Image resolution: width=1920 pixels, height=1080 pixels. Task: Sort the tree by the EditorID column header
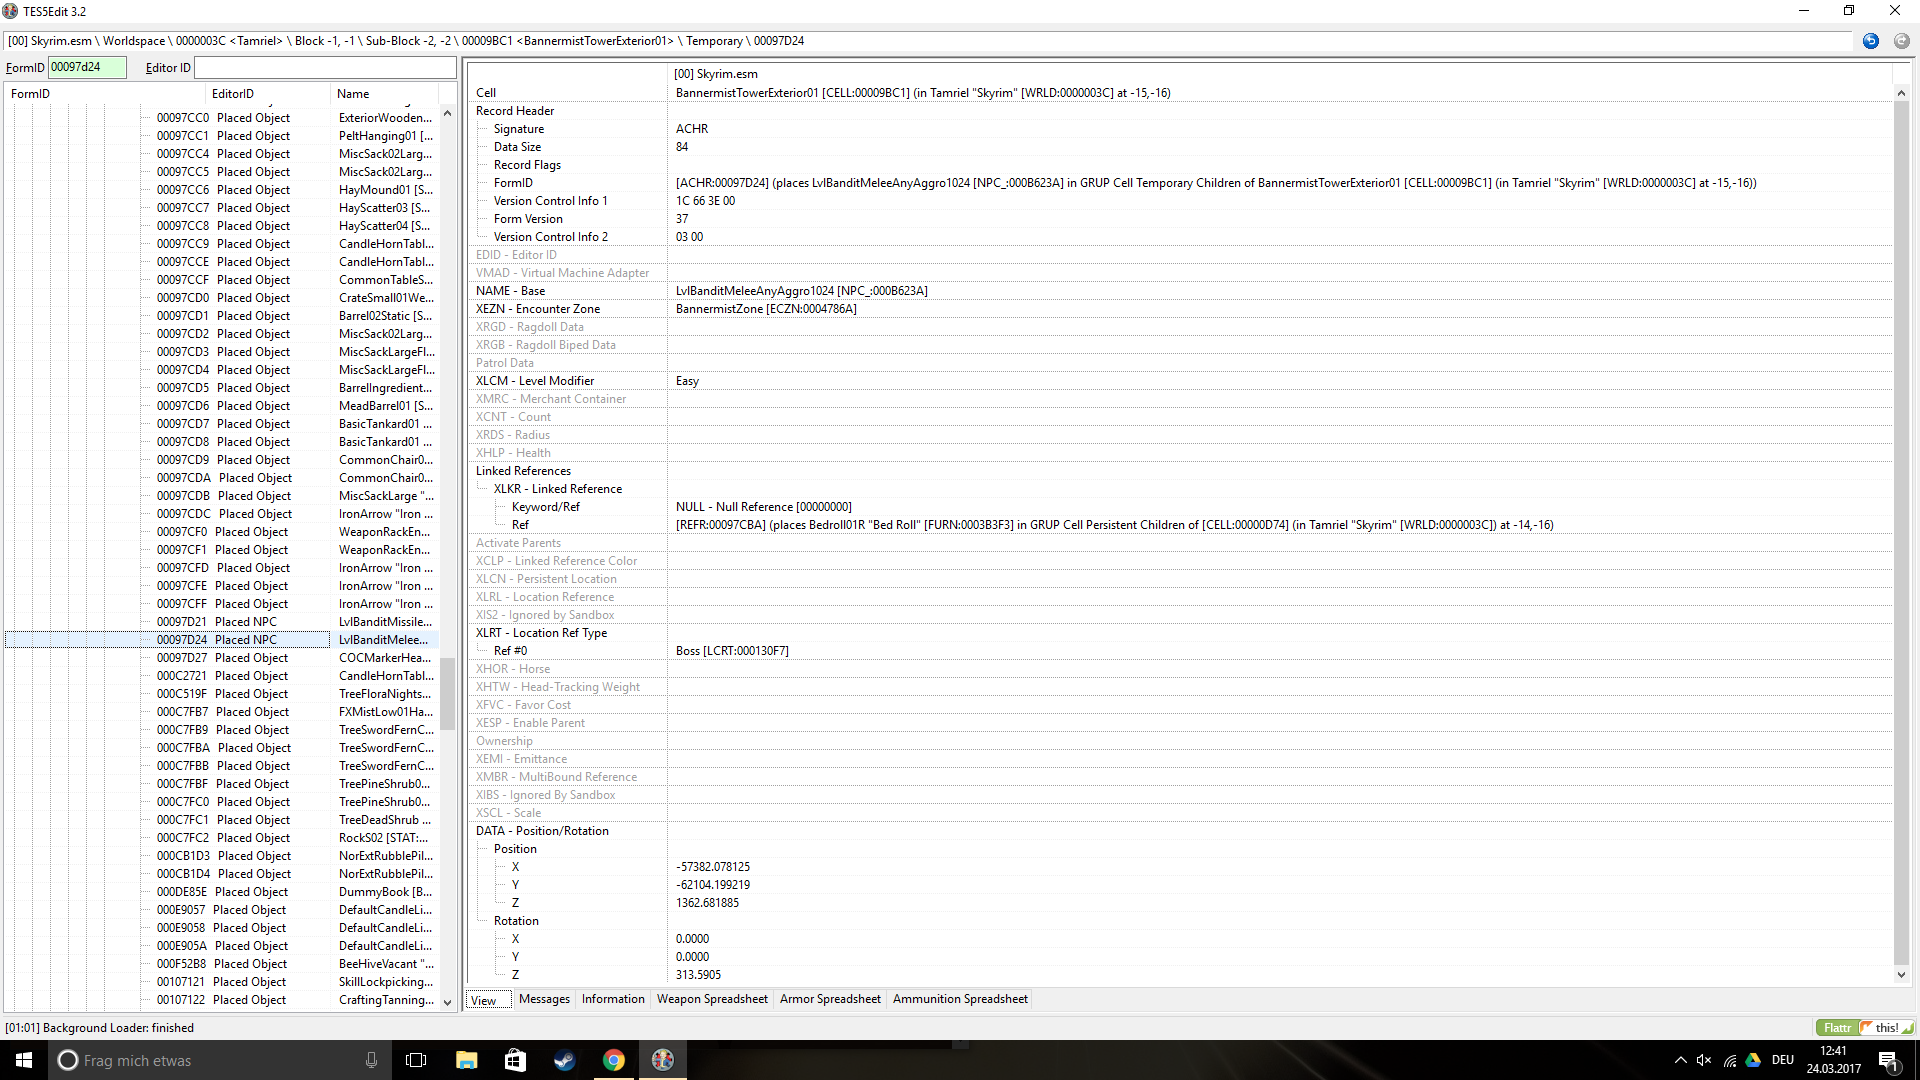[233, 94]
